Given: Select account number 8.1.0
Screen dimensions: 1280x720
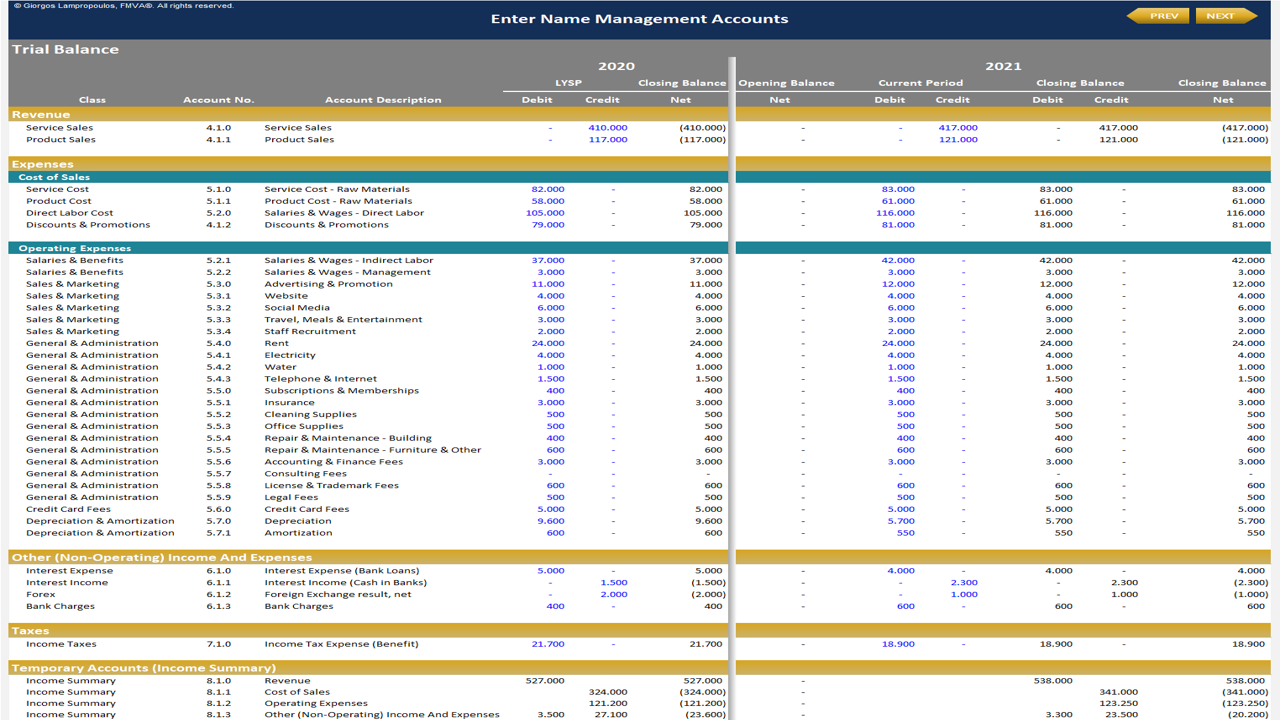Looking at the screenshot, I should 218,681.
